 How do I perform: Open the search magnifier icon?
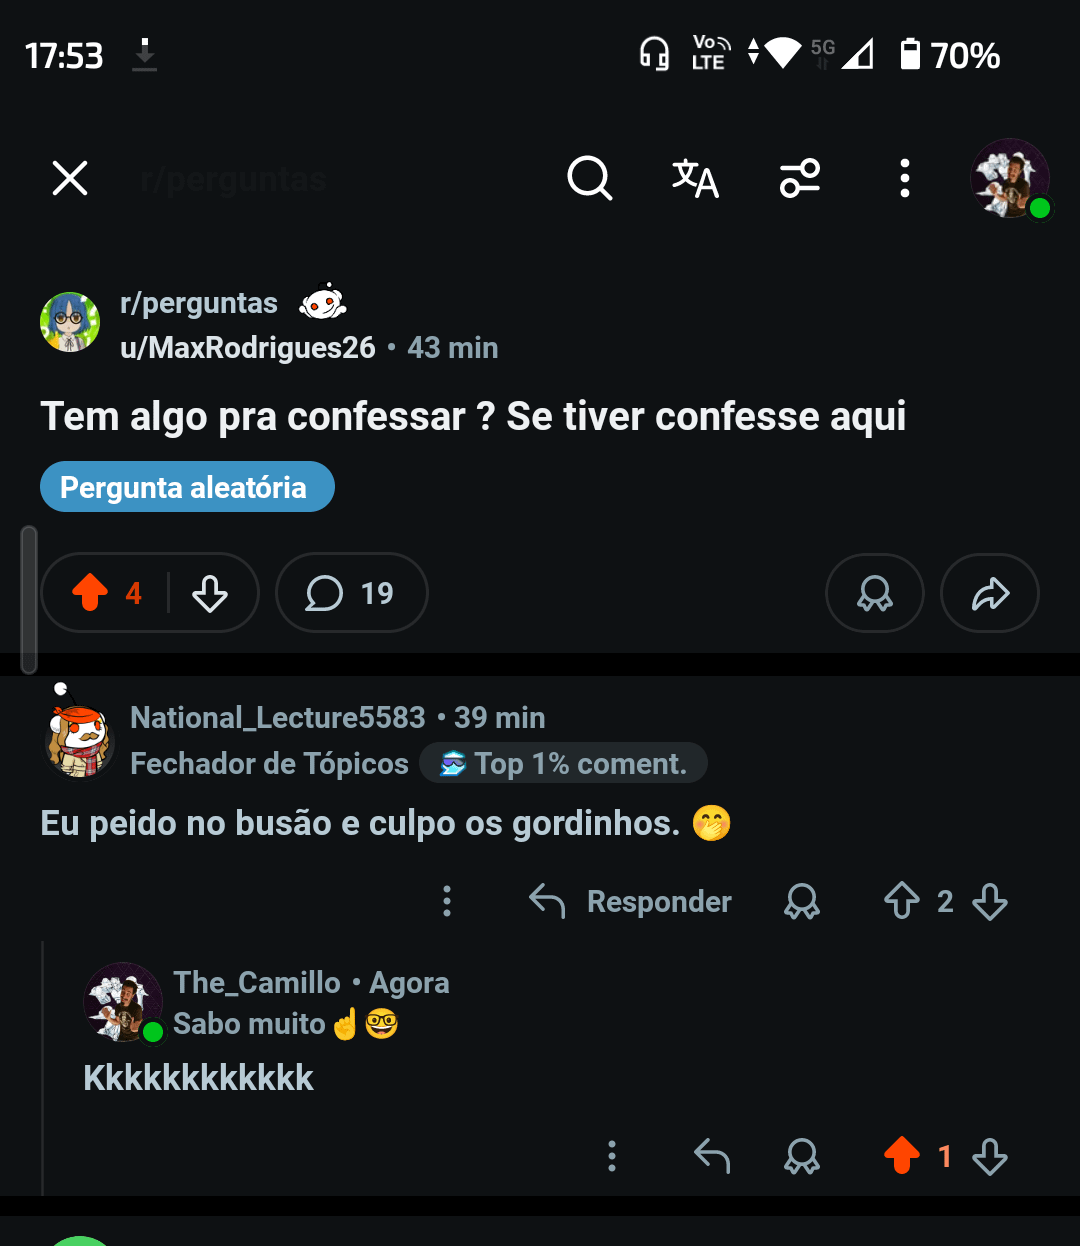point(589,179)
